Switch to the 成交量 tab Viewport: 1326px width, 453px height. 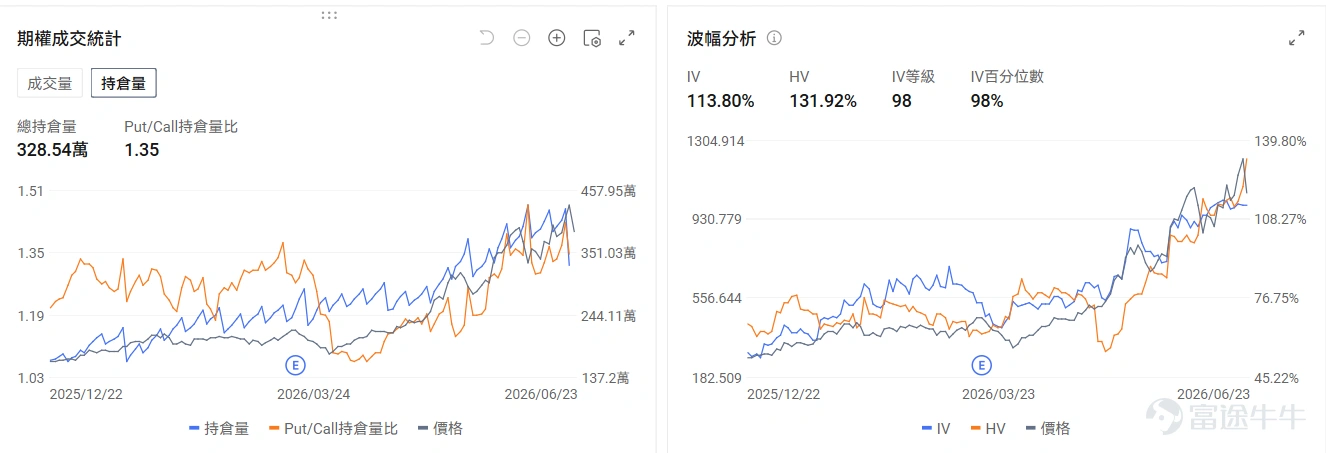click(x=50, y=83)
